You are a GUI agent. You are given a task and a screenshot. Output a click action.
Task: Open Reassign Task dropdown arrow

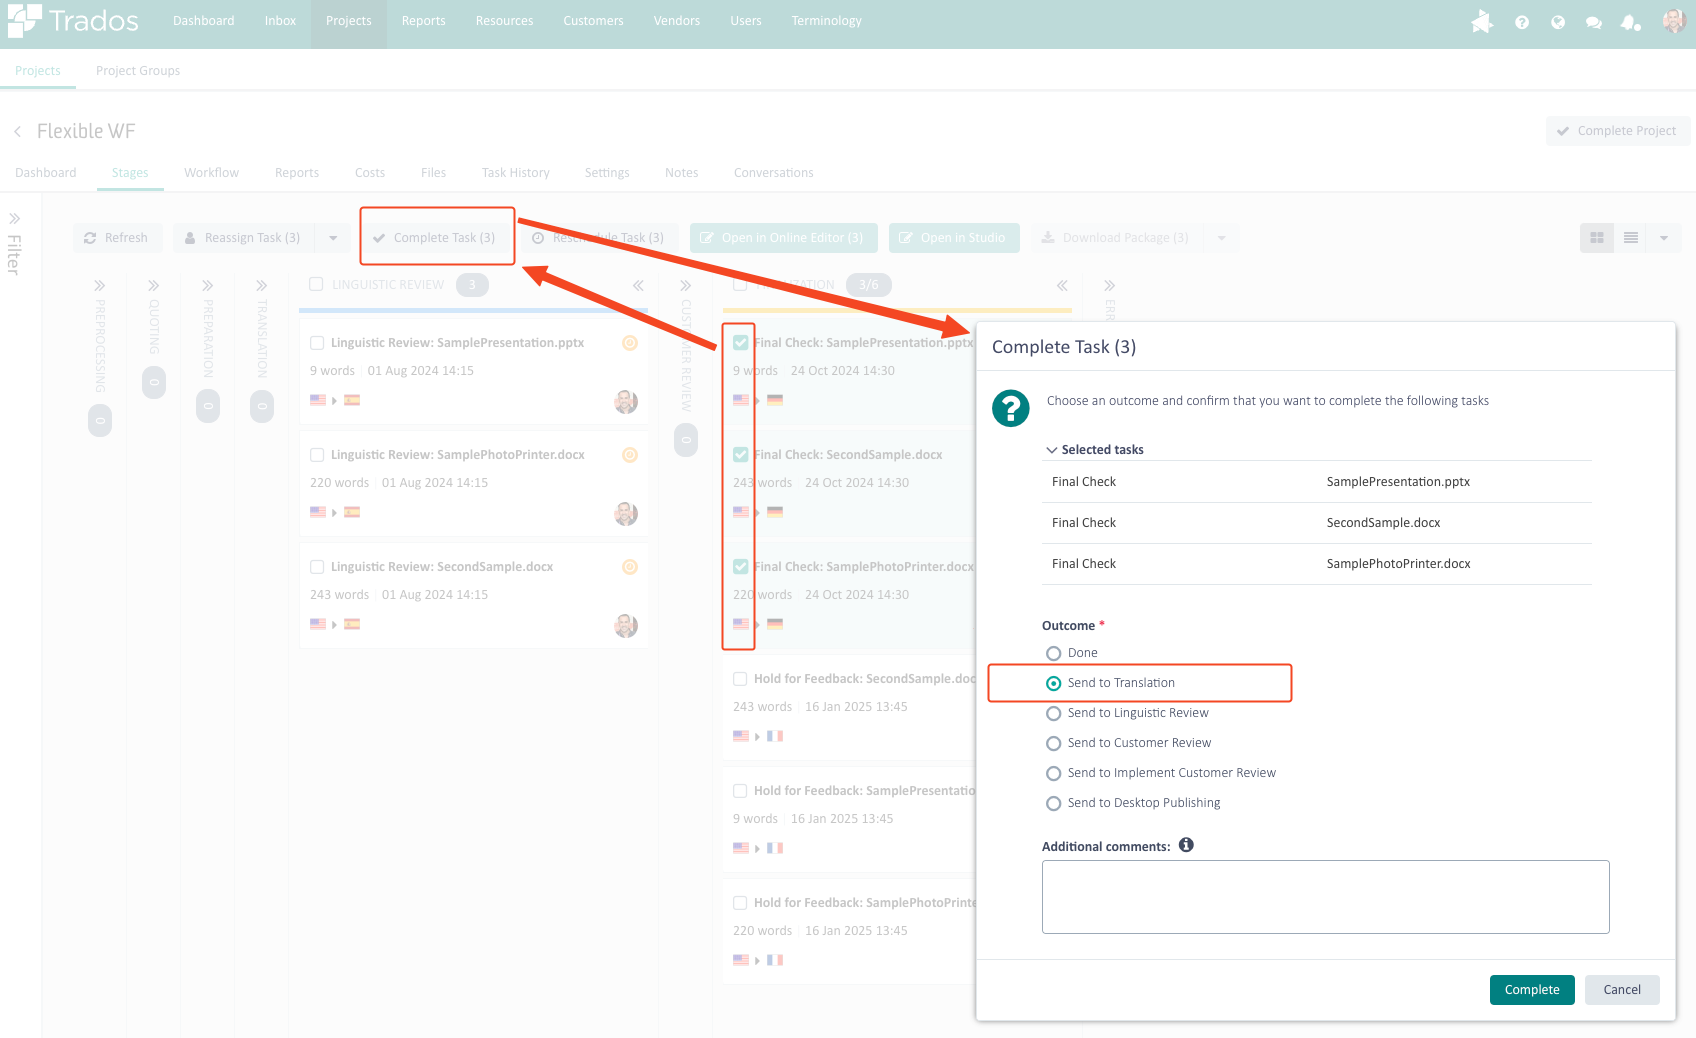pyautogui.click(x=333, y=238)
